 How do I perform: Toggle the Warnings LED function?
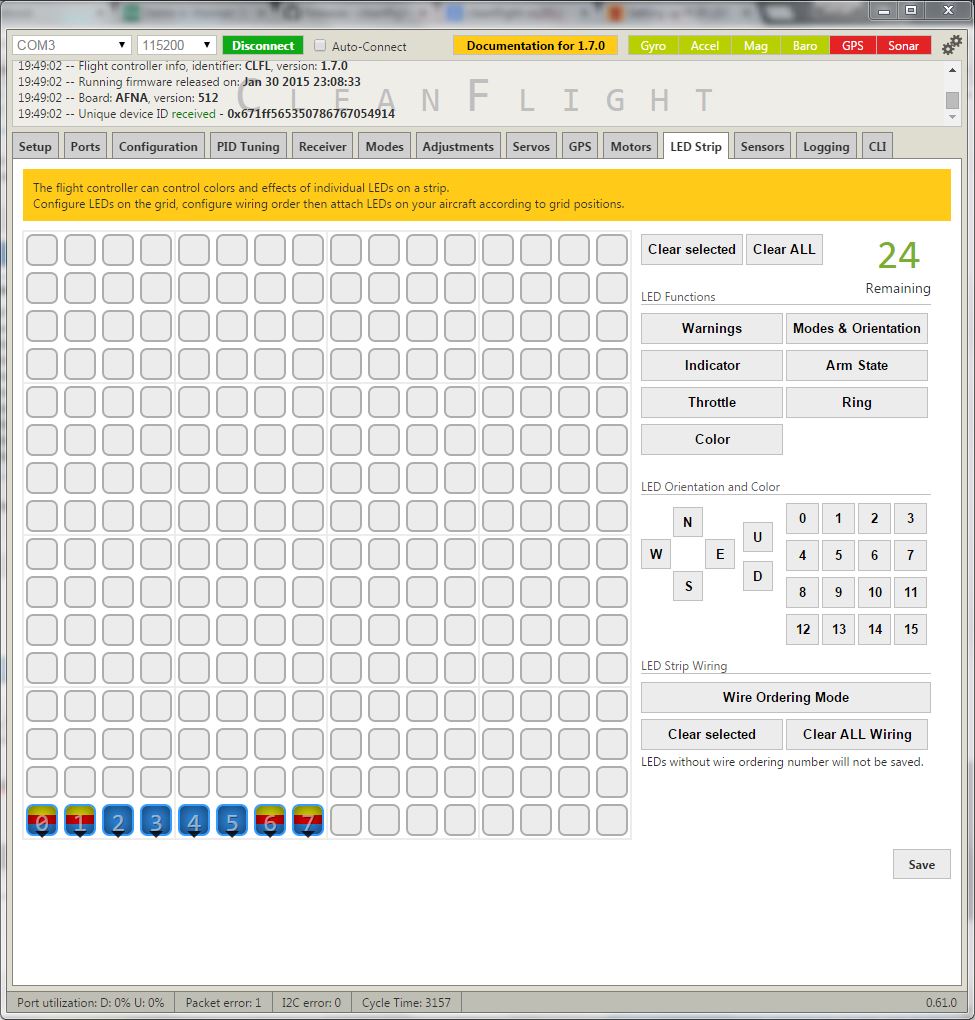point(711,328)
